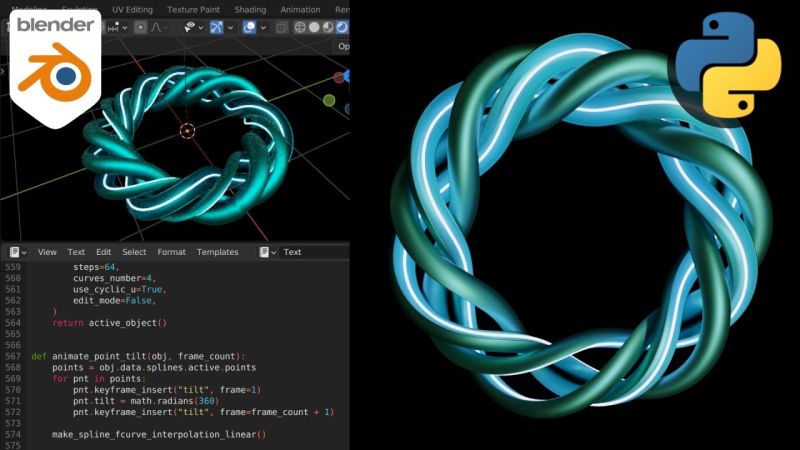This screenshot has width=800, height=450.
Task: Click the selectability and visibility eye icon
Action: tap(190, 27)
